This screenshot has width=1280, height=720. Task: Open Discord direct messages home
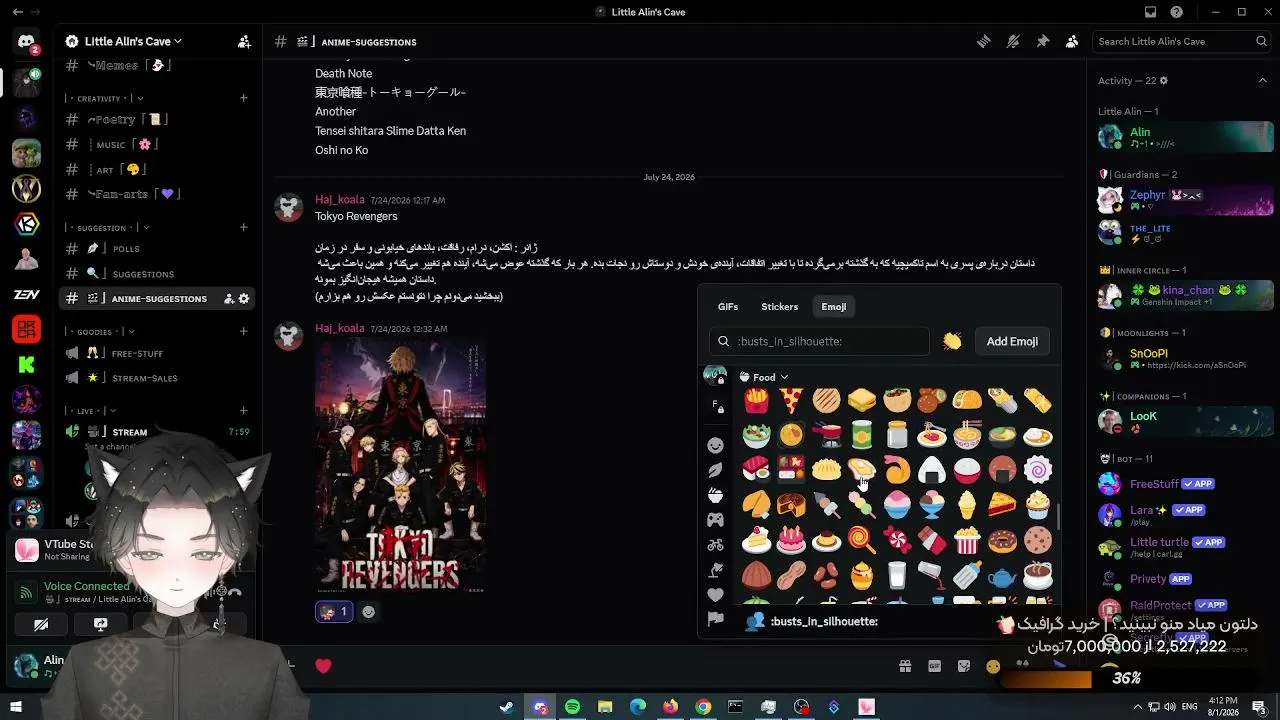[26, 42]
